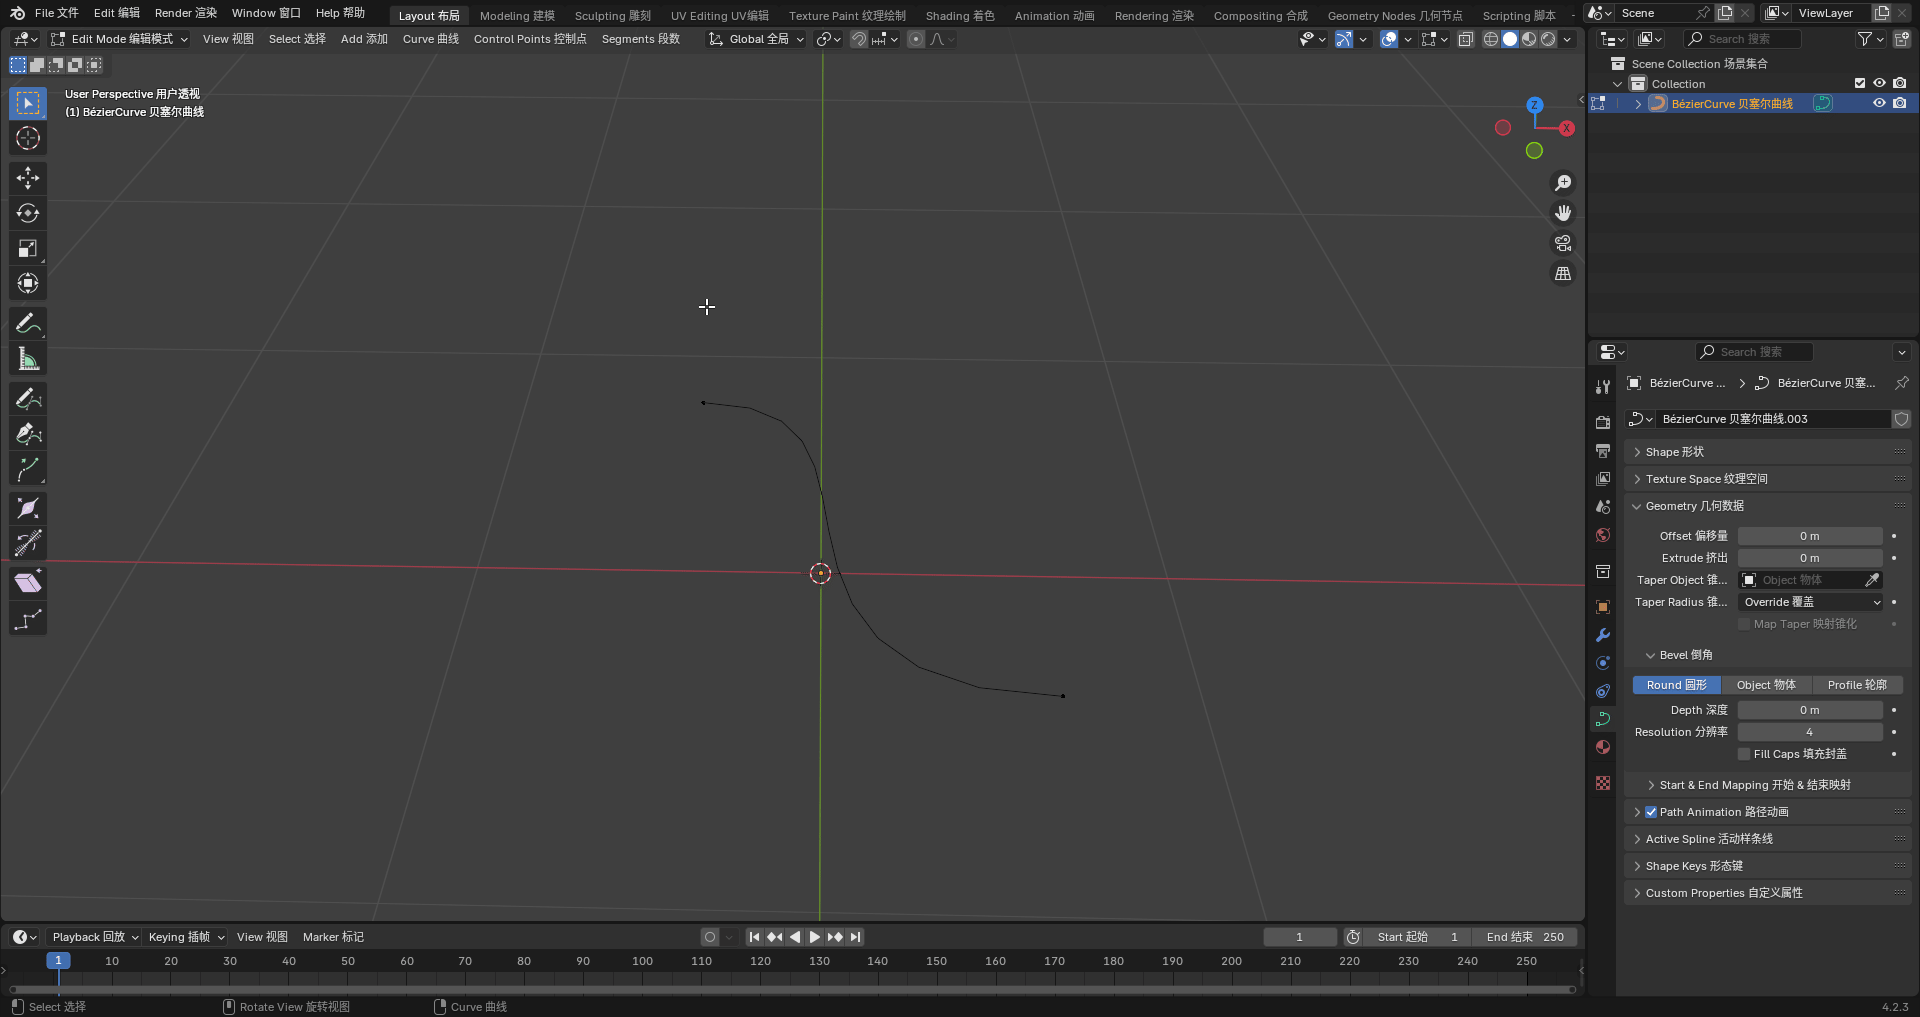Open the Texture properties tab
1920x1017 pixels.
point(1603,783)
